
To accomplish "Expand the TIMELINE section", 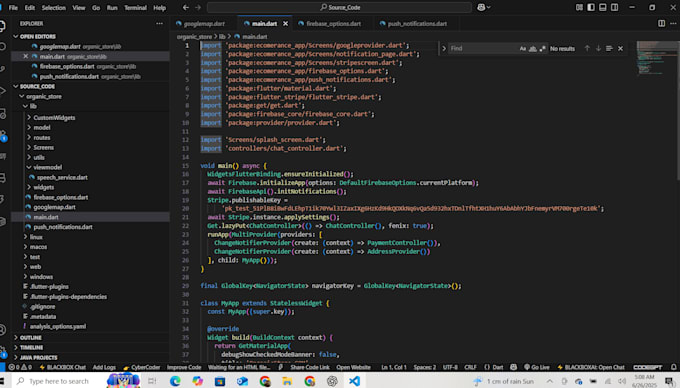I will click(x=31, y=347).
